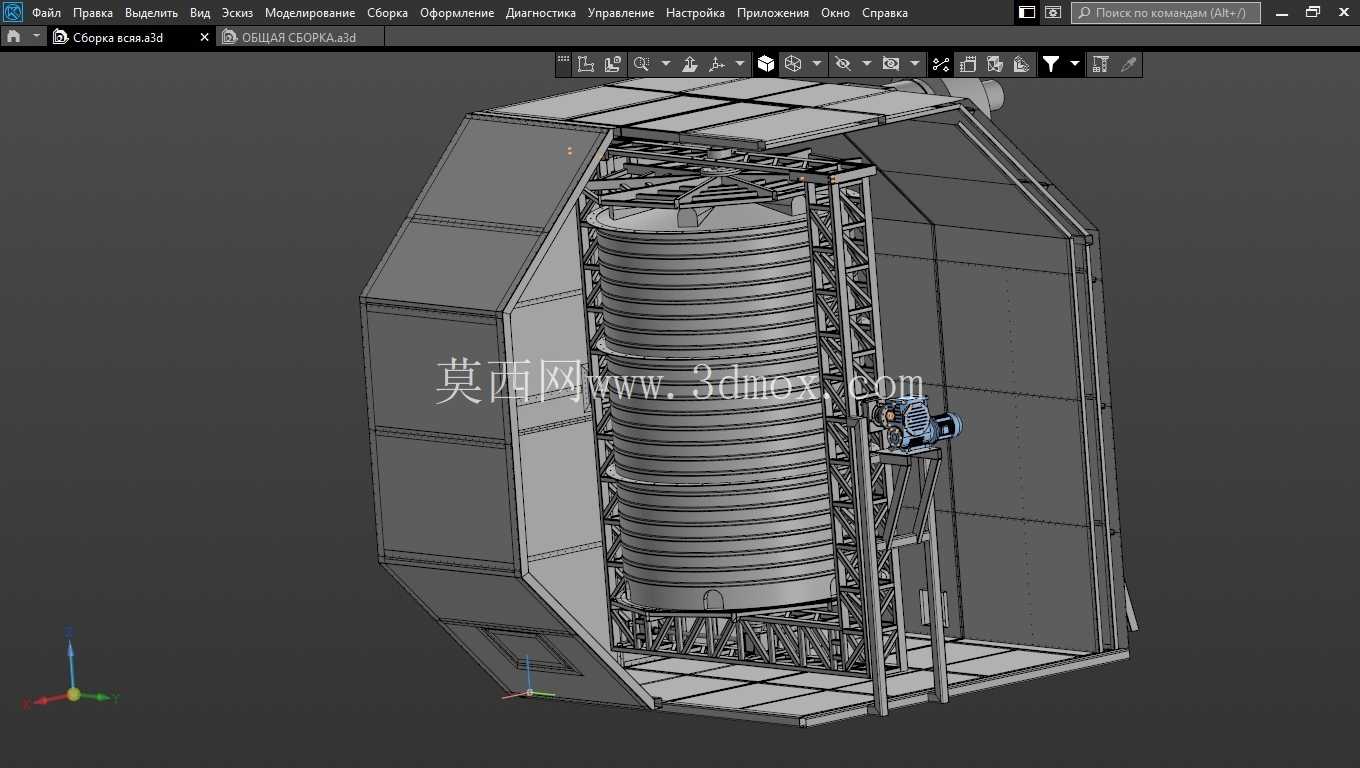Expand the wireframe display dropdown arrow
The width and height of the screenshot is (1360, 768).
817,64
